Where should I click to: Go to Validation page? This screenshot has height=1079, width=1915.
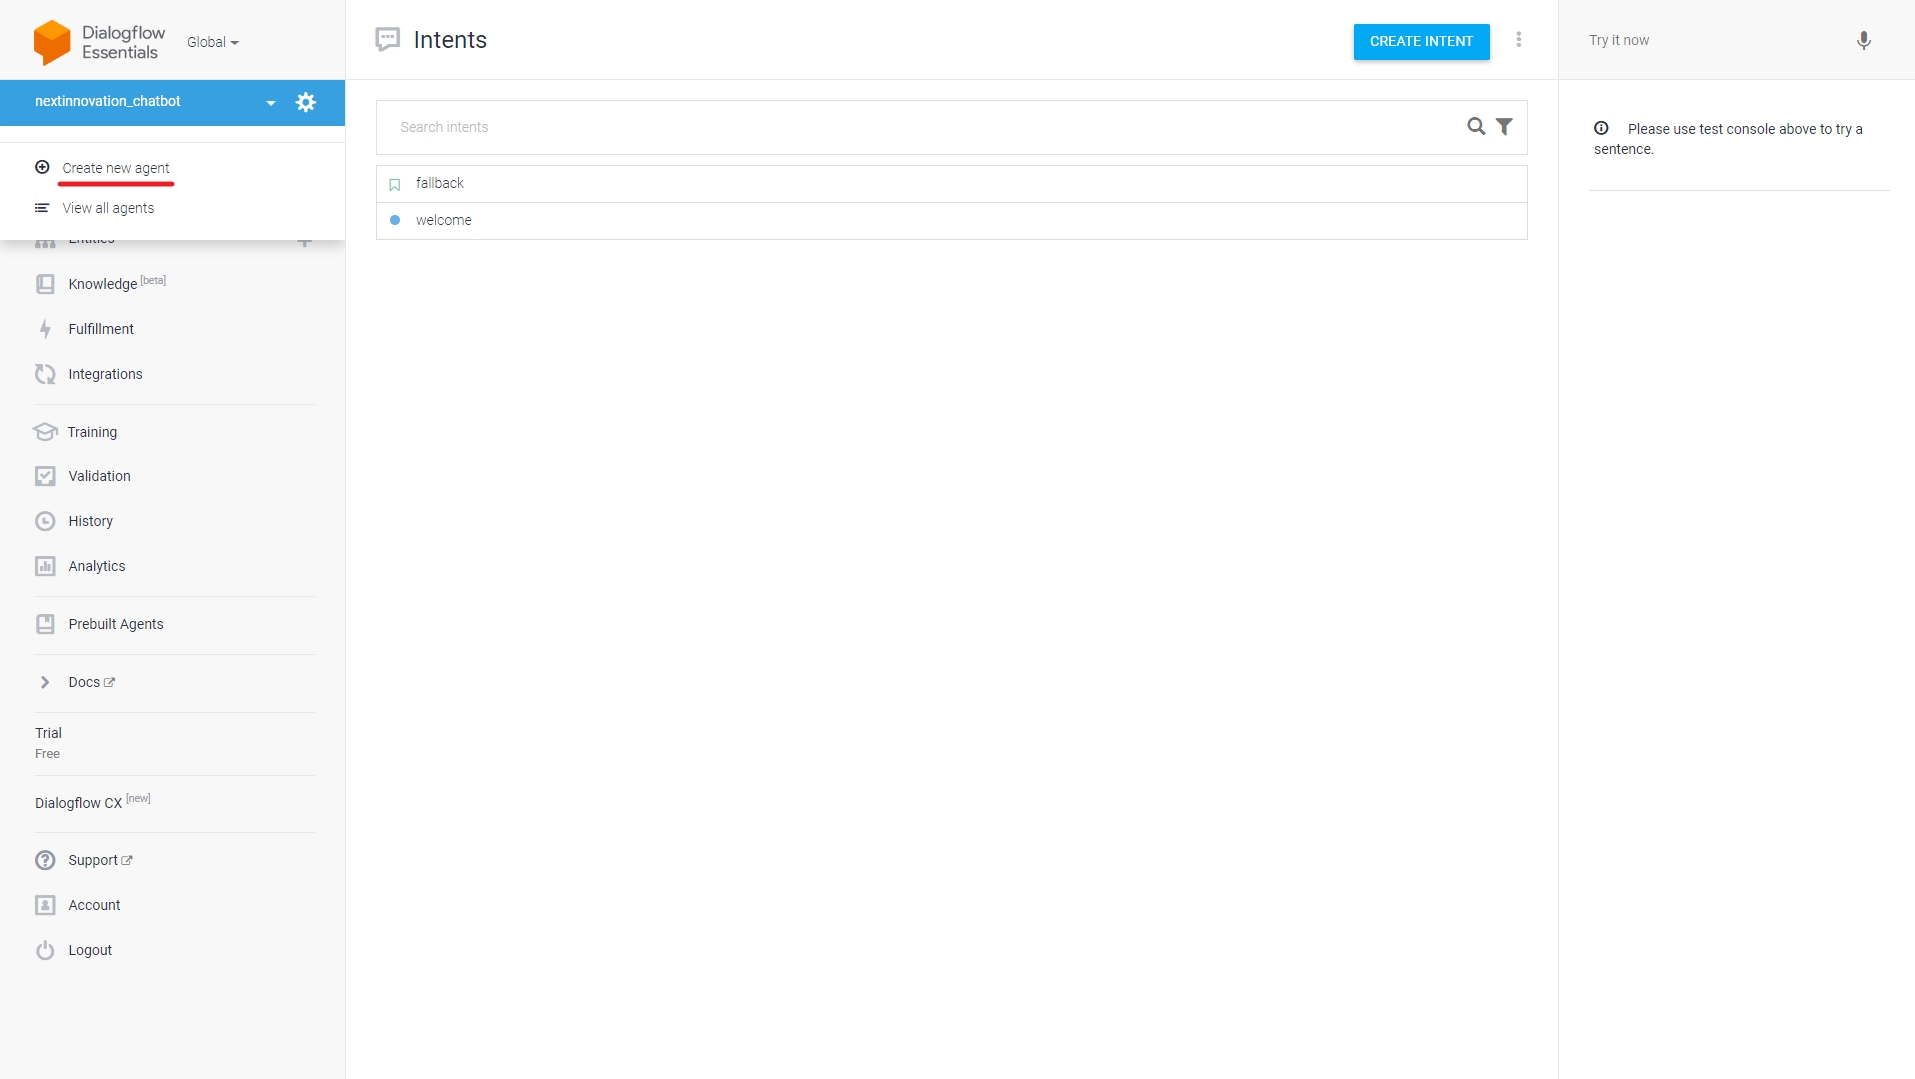click(x=99, y=476)
